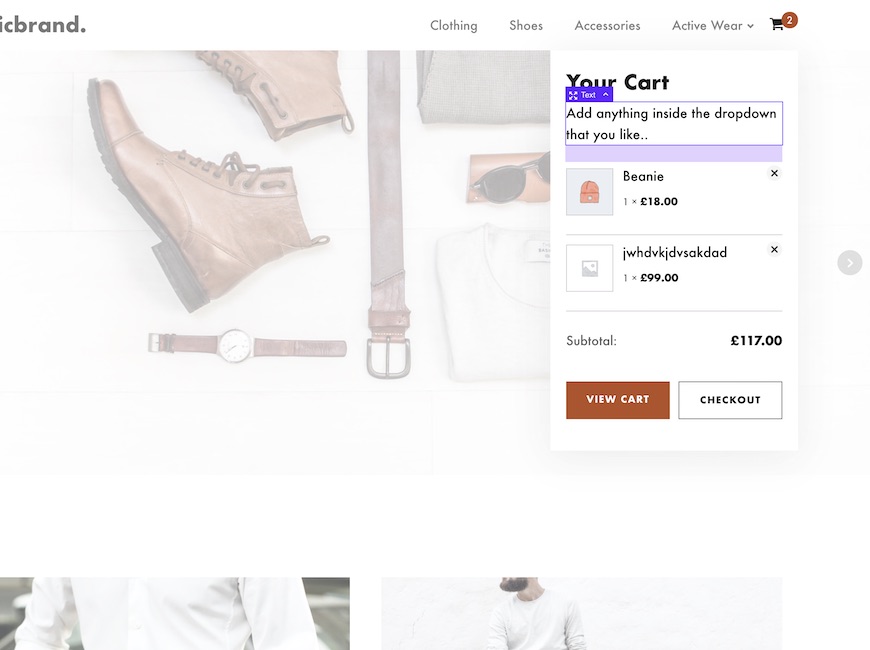Expand the Active Wear dropdown menu
The image size is (870, 650).
point(712,26)
